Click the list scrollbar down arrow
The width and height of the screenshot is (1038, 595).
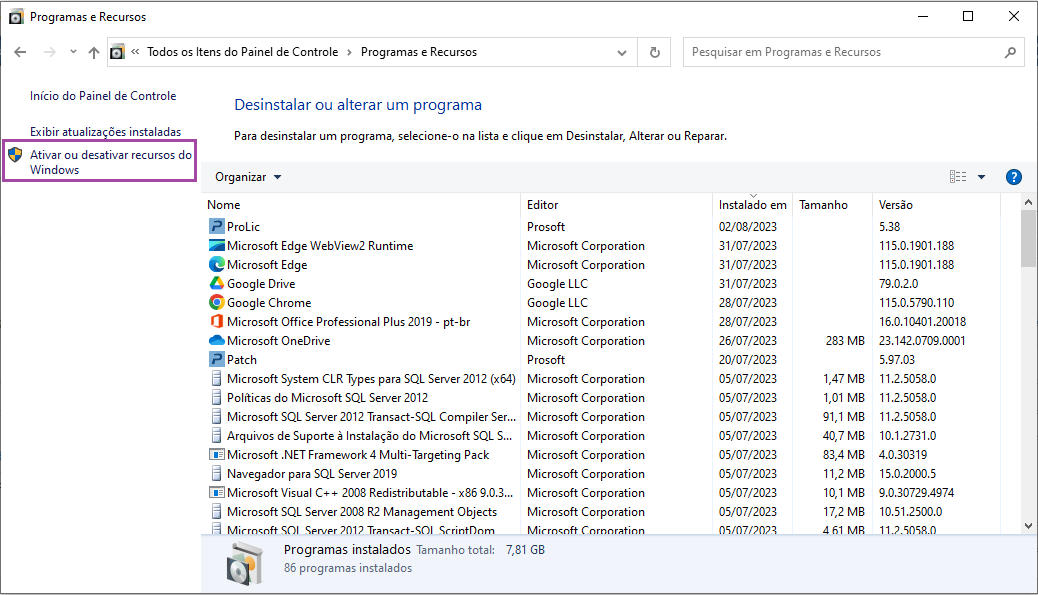[1028, 526]
